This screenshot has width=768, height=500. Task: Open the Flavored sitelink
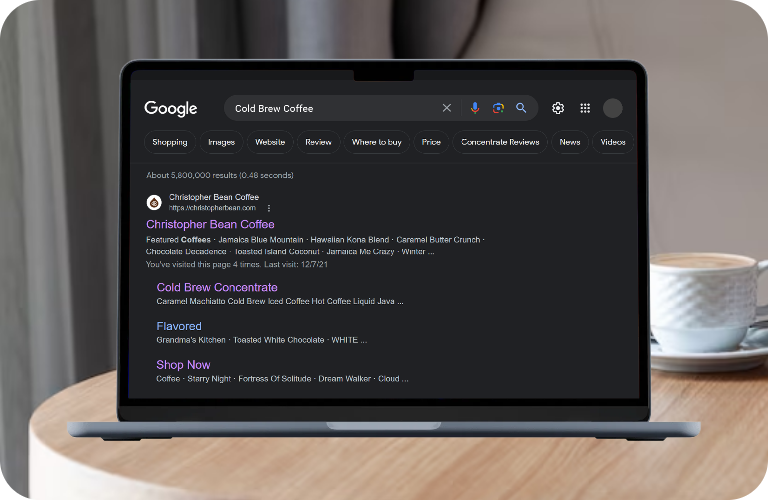tap(179, 326)
